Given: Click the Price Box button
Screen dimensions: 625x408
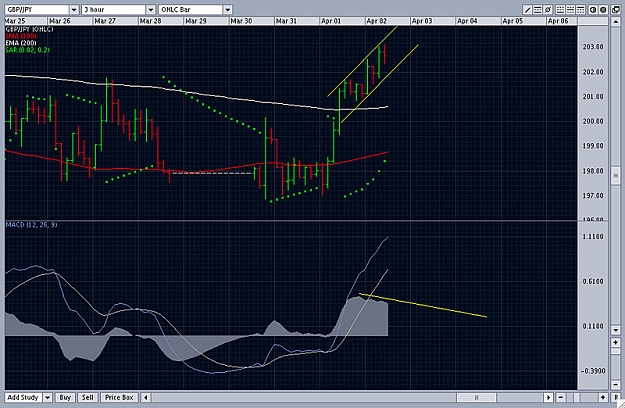Looking at the screenshot, I should click(x=119, y=397).
